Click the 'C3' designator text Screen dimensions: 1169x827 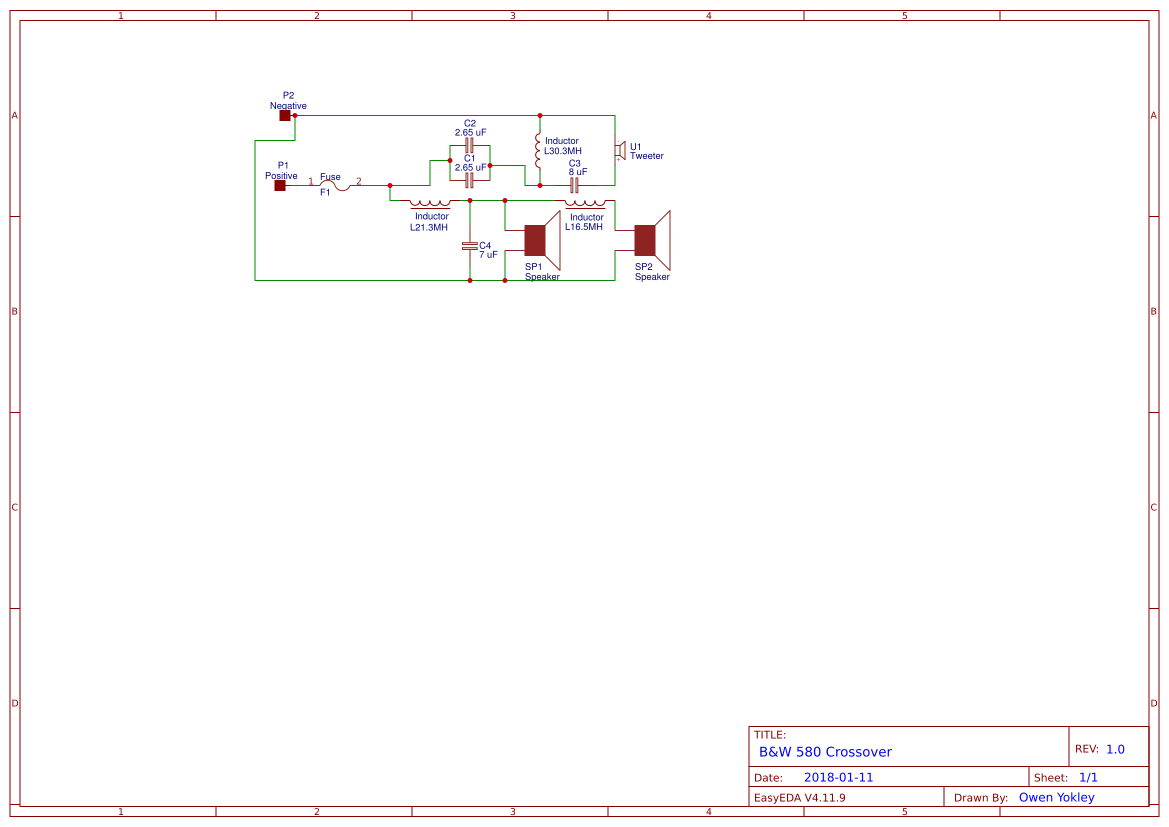575,163
